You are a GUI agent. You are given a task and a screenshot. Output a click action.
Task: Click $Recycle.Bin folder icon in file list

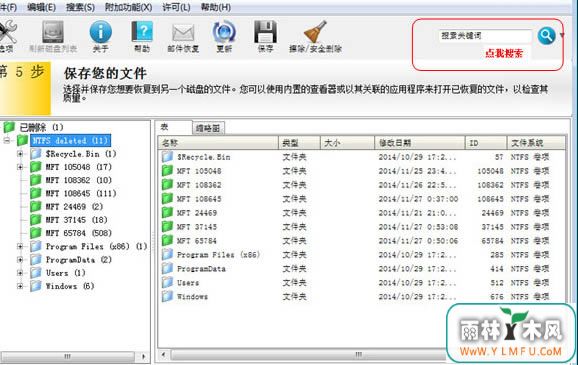point(167,157)
